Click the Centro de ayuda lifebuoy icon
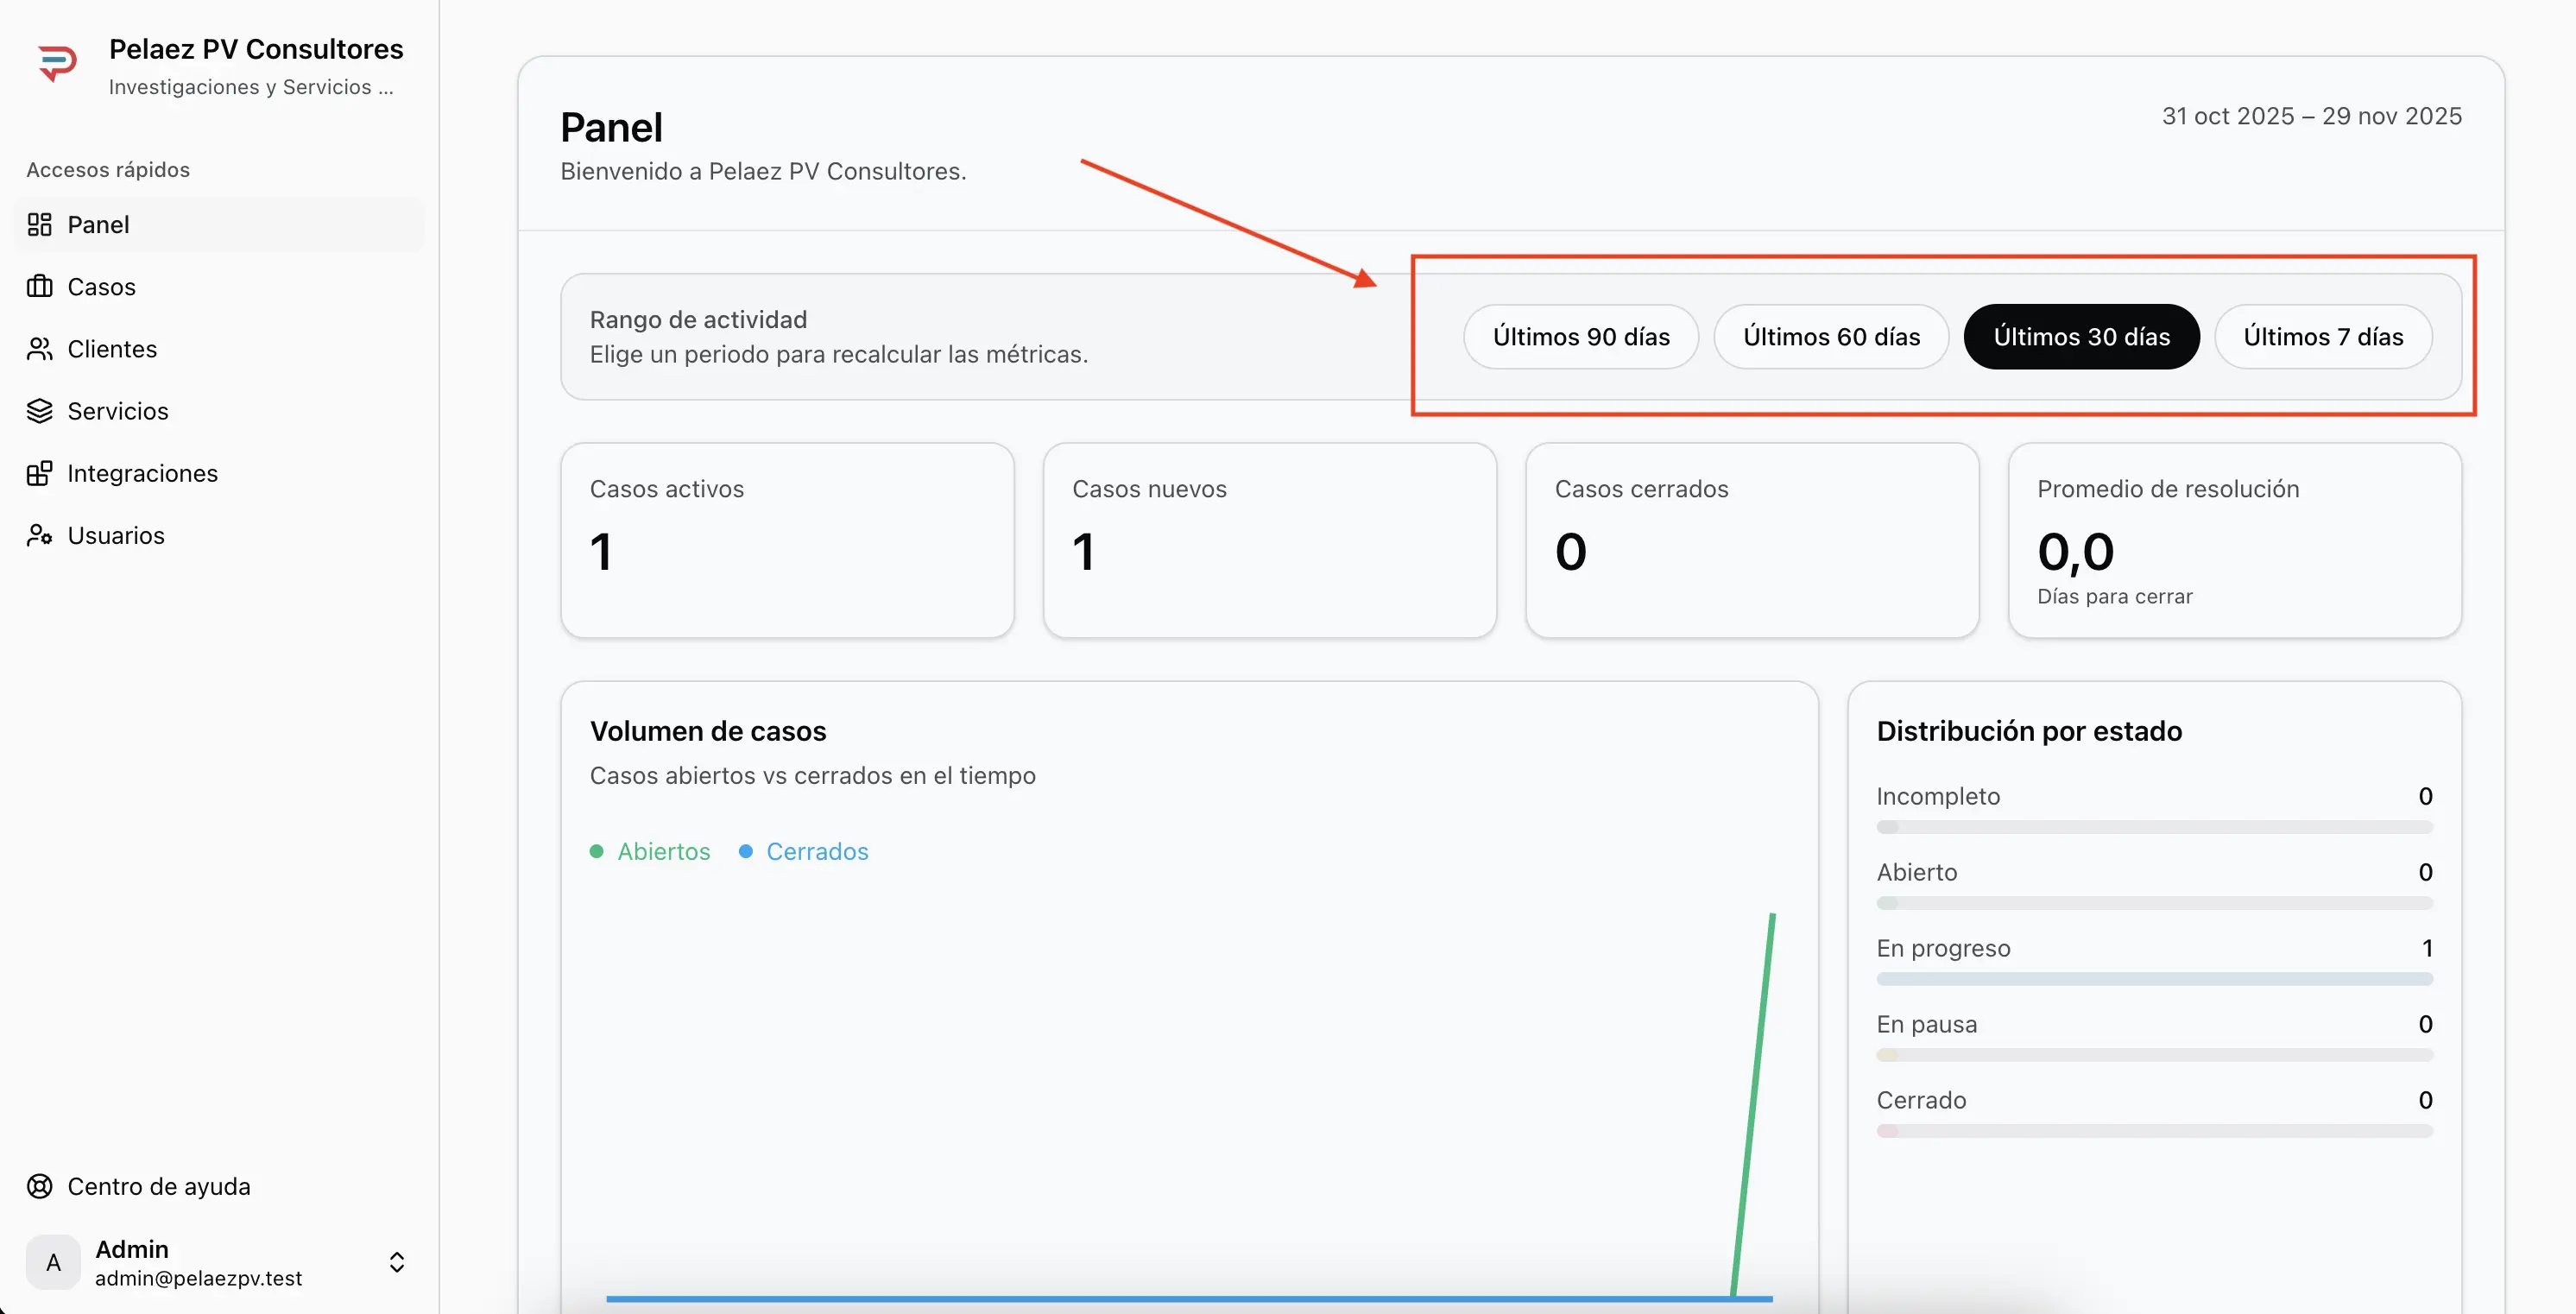 39,1186
